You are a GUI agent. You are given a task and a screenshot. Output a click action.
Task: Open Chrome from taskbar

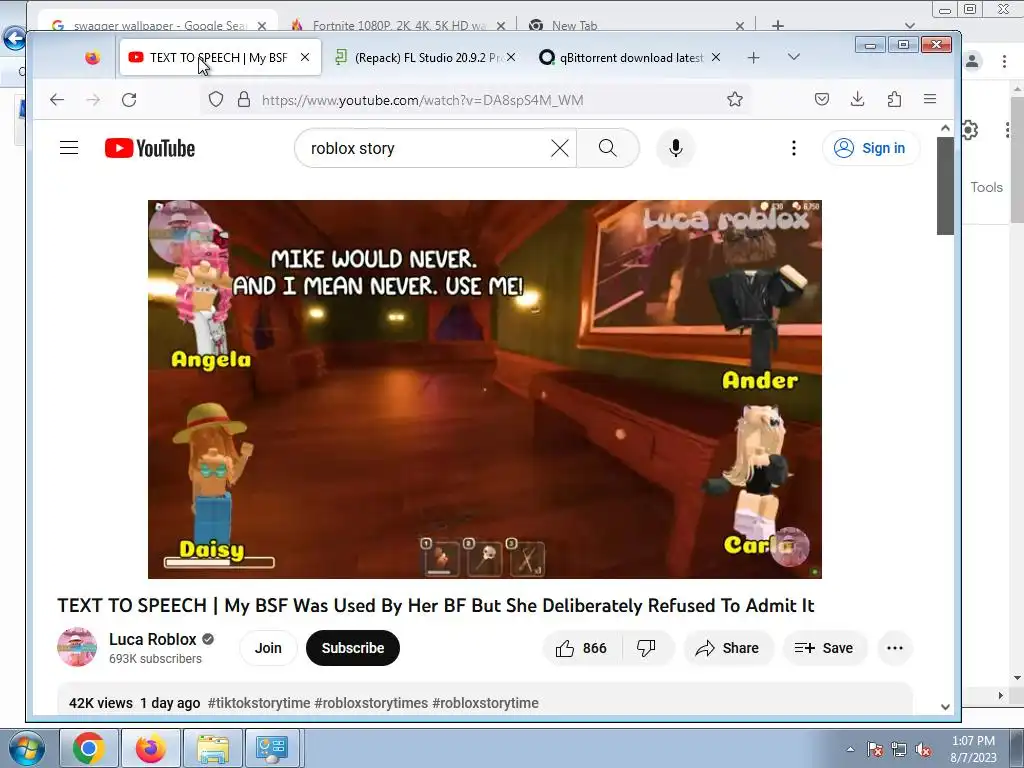coord(89,748)
